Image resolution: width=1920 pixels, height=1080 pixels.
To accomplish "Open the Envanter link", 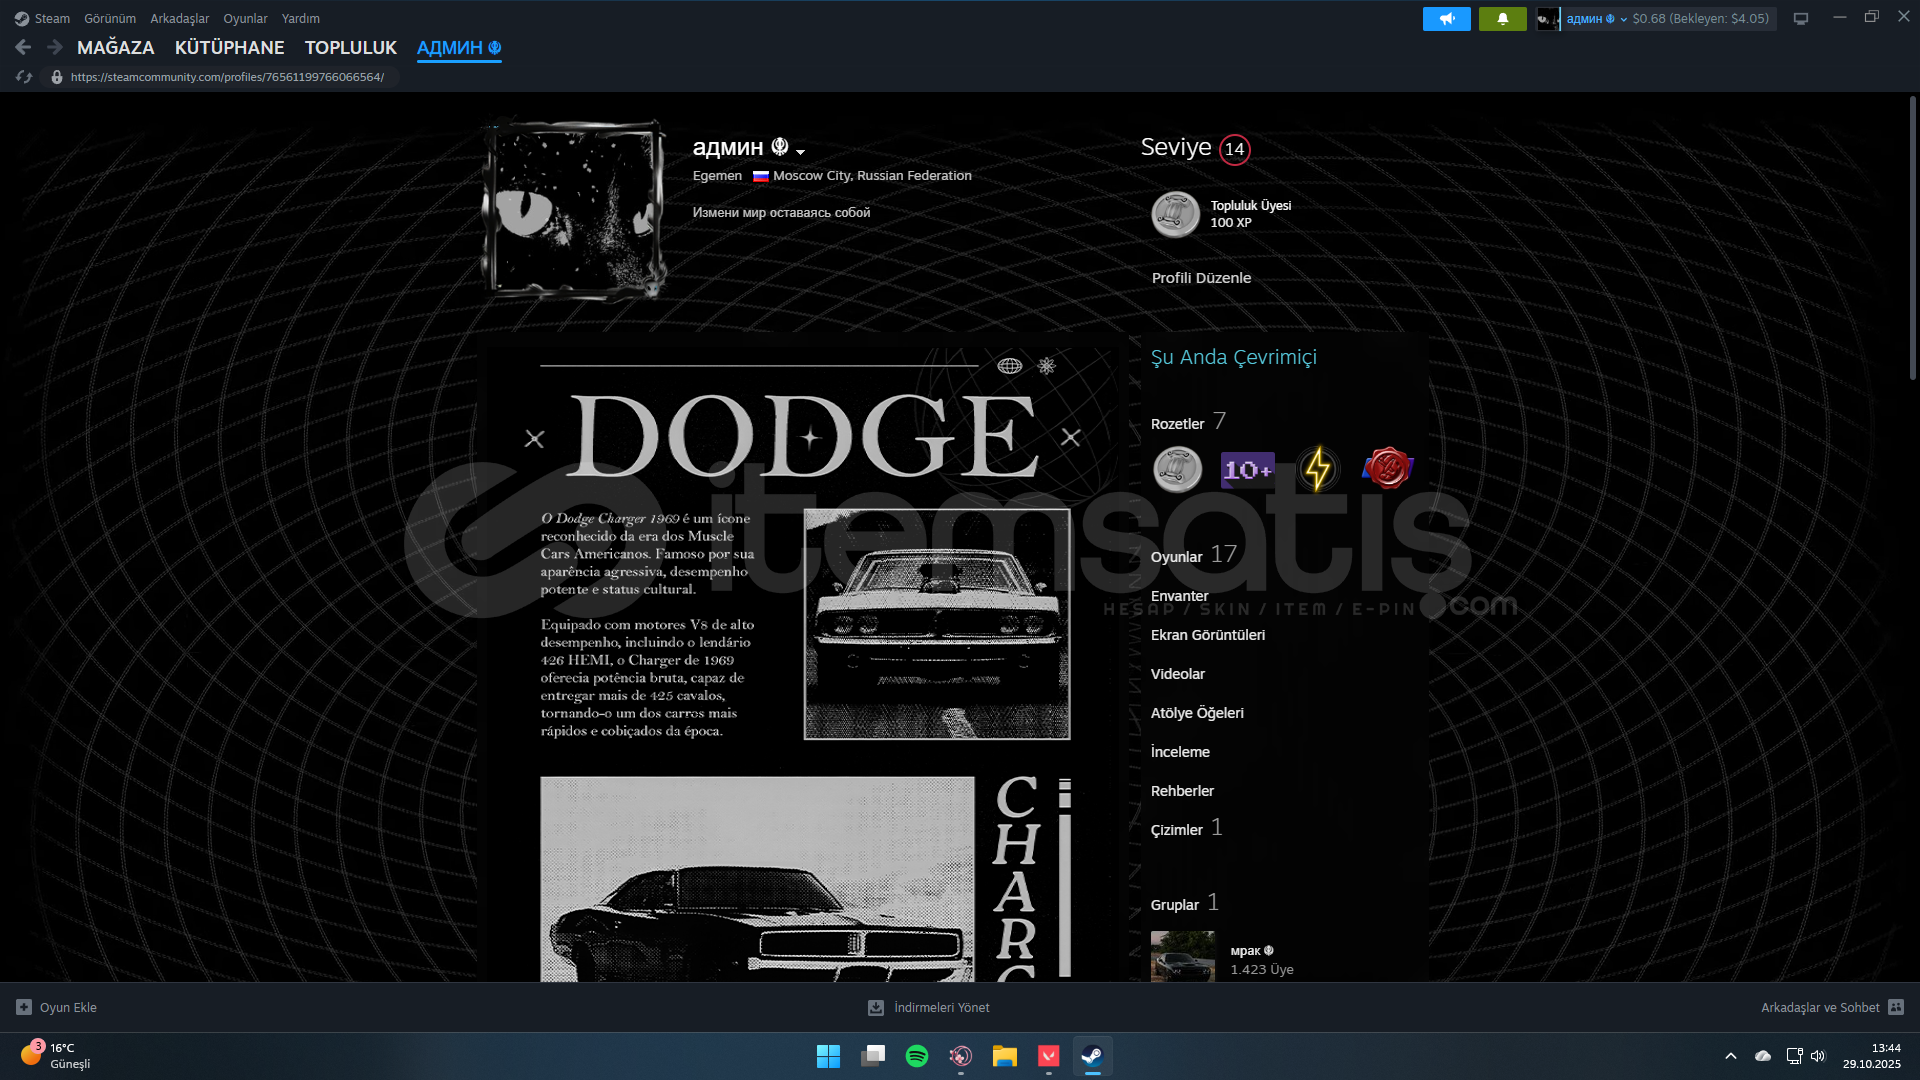I will point(1179,596).
